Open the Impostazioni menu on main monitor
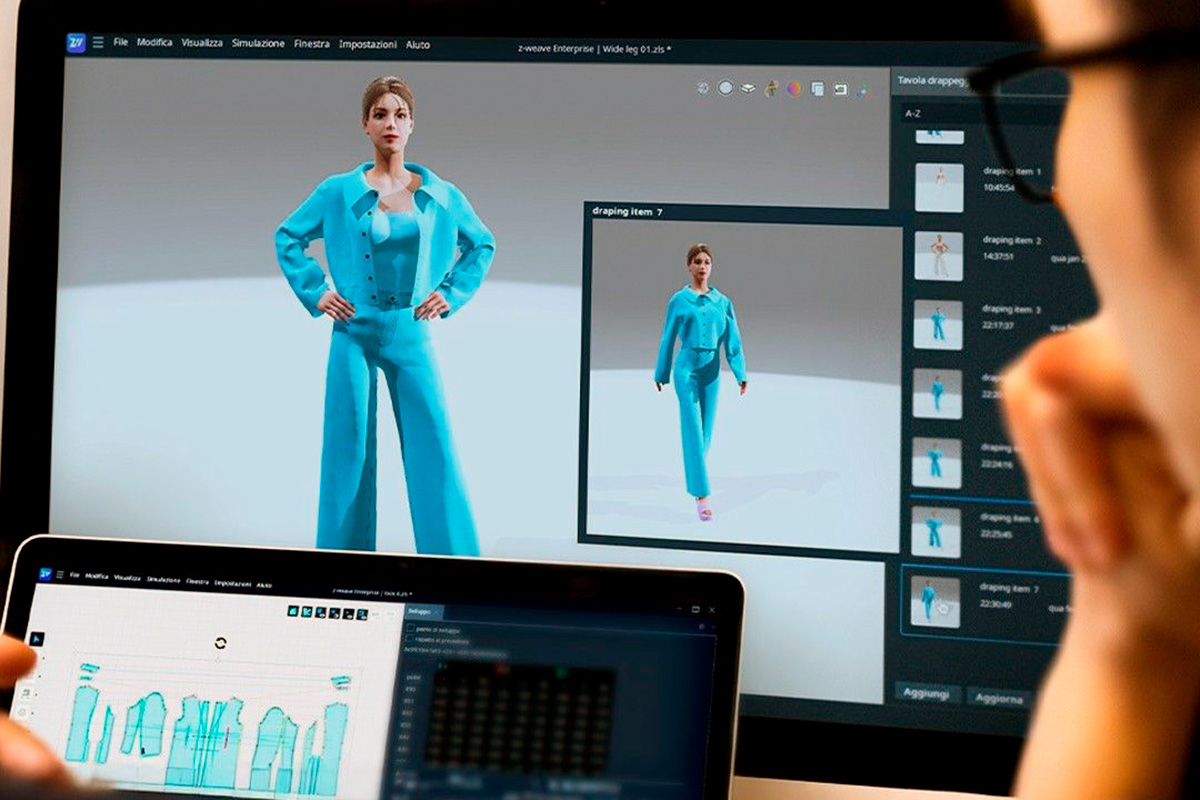The image size is (1200, 800). point(367,45)
